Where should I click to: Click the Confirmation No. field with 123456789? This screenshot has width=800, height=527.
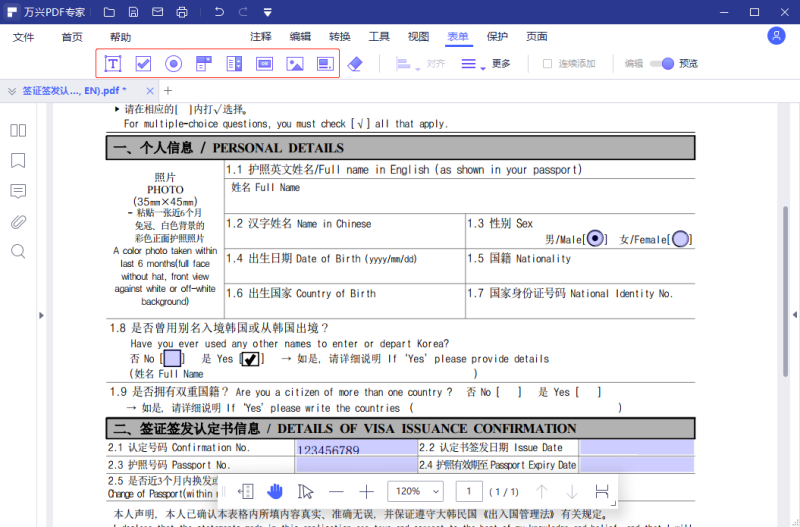[x=356, y=447]
